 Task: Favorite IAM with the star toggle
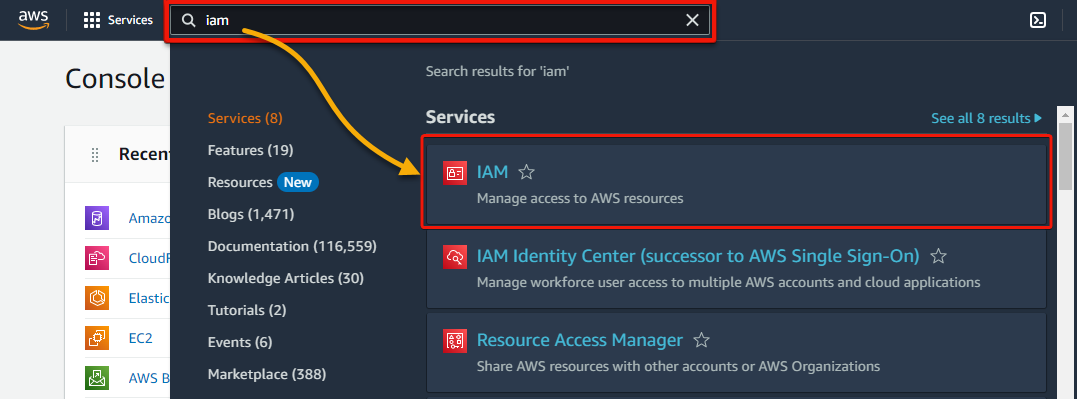527,172
